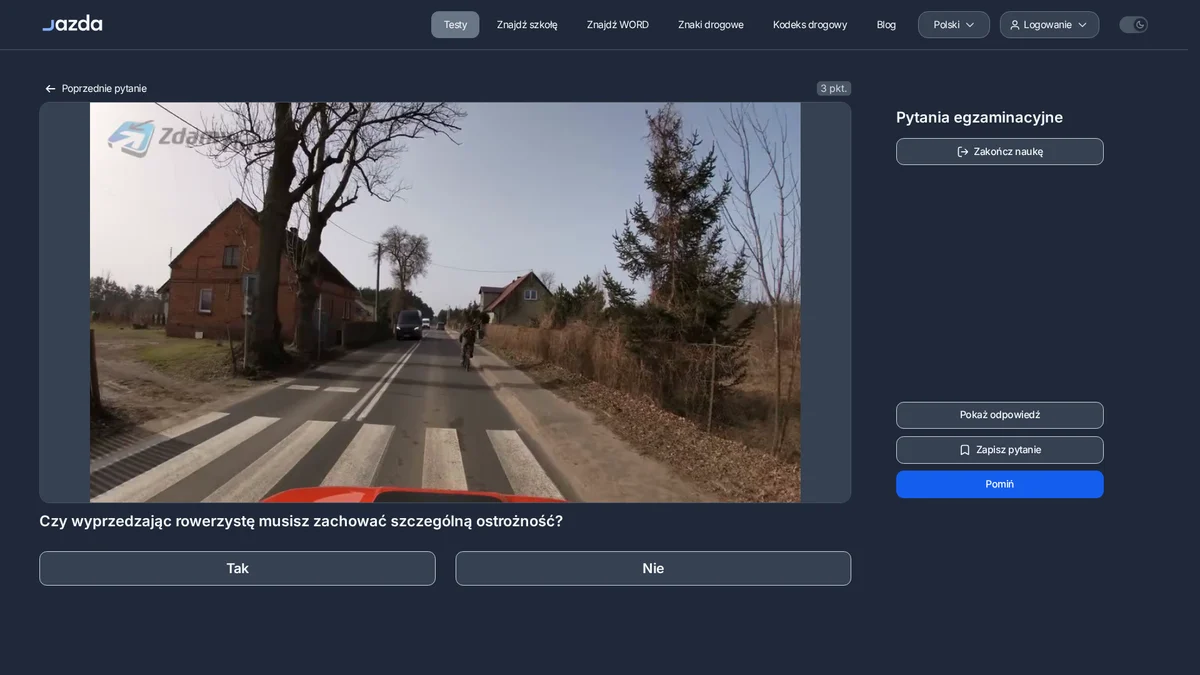The width and height of the screenshot is (1200, 675).
Task: Click the question text about rowerzystę
Action: 301,521
